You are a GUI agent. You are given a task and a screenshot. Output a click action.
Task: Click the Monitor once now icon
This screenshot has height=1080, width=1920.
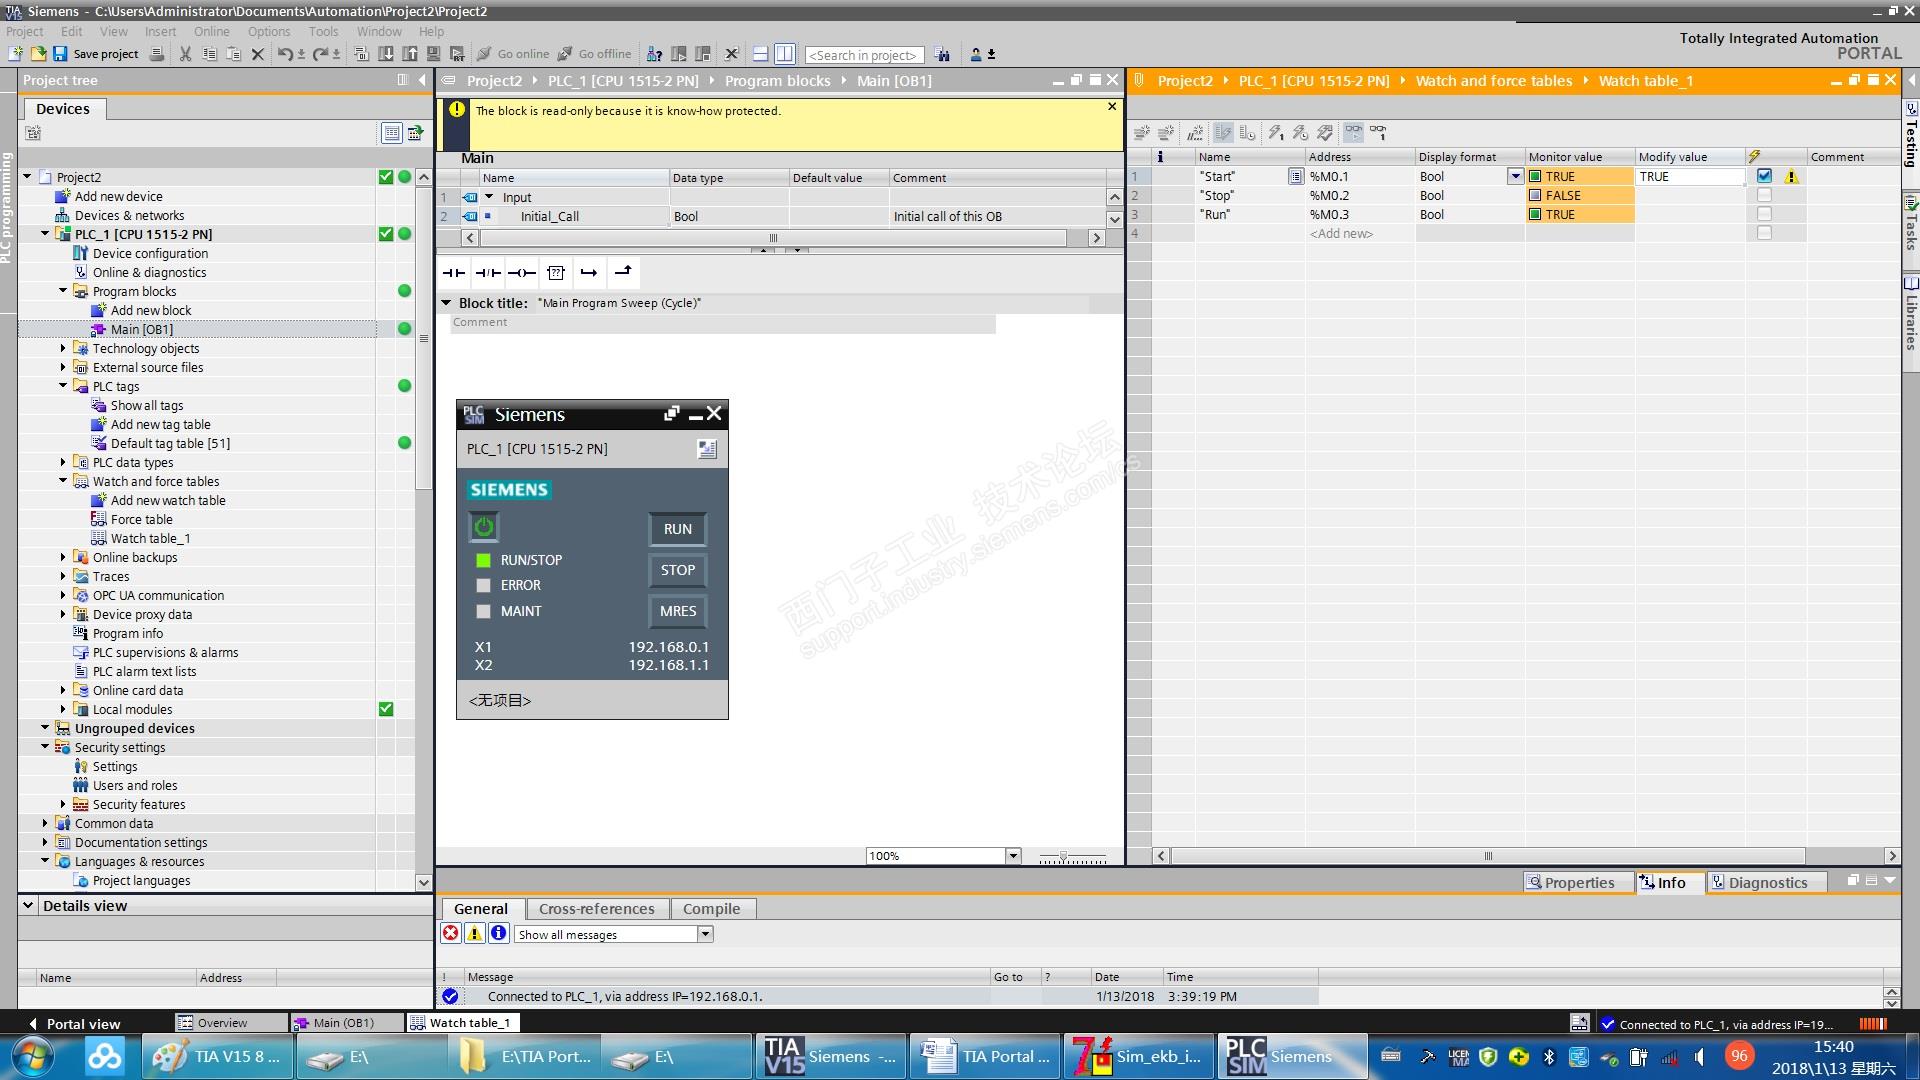[x=1378, y=132]
